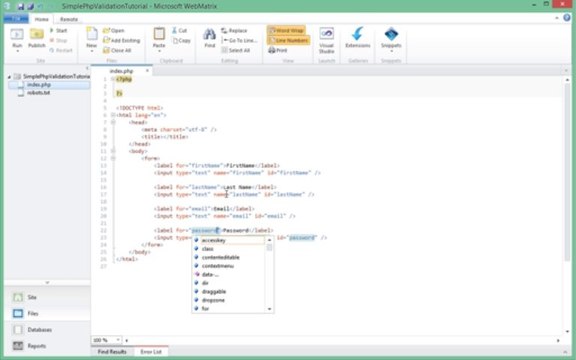Click the Copy icon
This screenshot has width=576, height=360.
[x=175, y=40]
